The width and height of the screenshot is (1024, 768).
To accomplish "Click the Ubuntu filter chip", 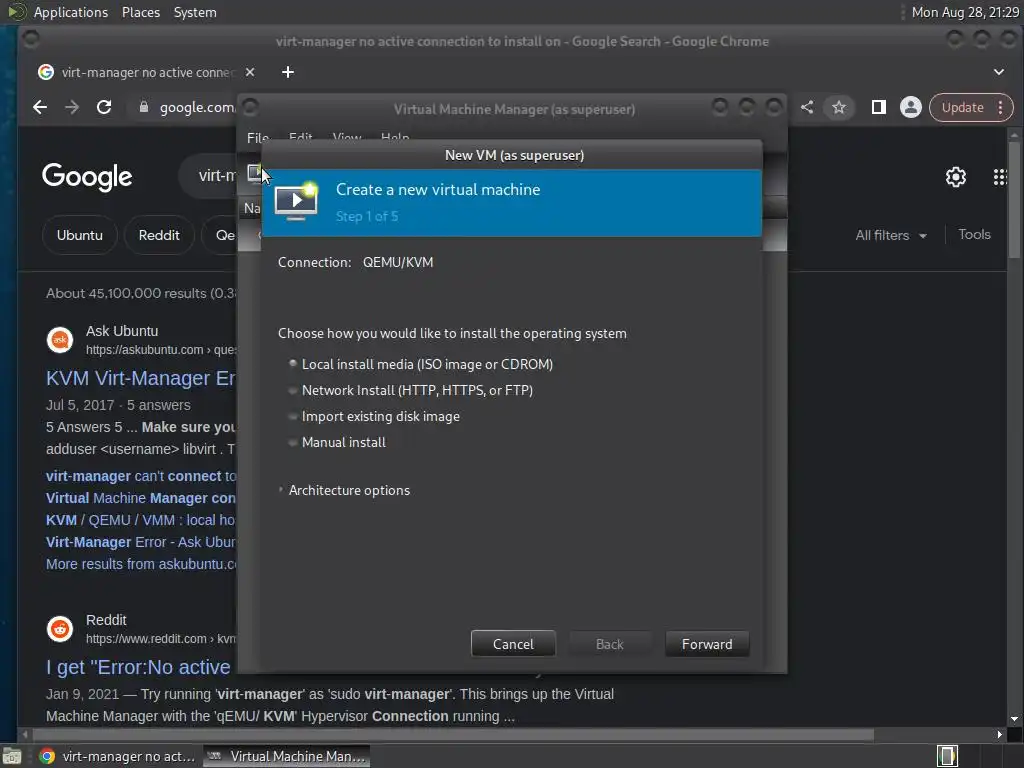I will click(x=80, y=235).
